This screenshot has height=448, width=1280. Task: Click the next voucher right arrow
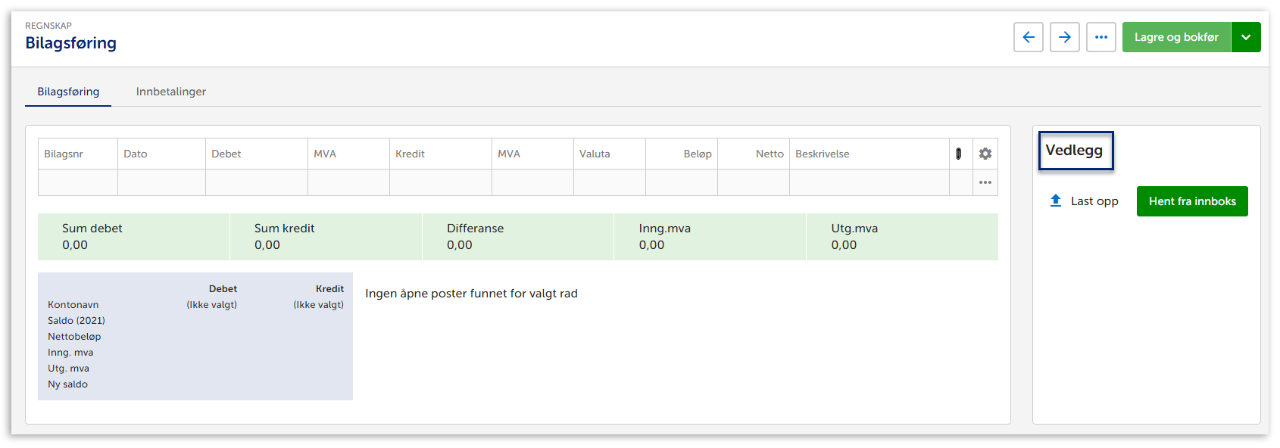click(x=1065, y=37)
